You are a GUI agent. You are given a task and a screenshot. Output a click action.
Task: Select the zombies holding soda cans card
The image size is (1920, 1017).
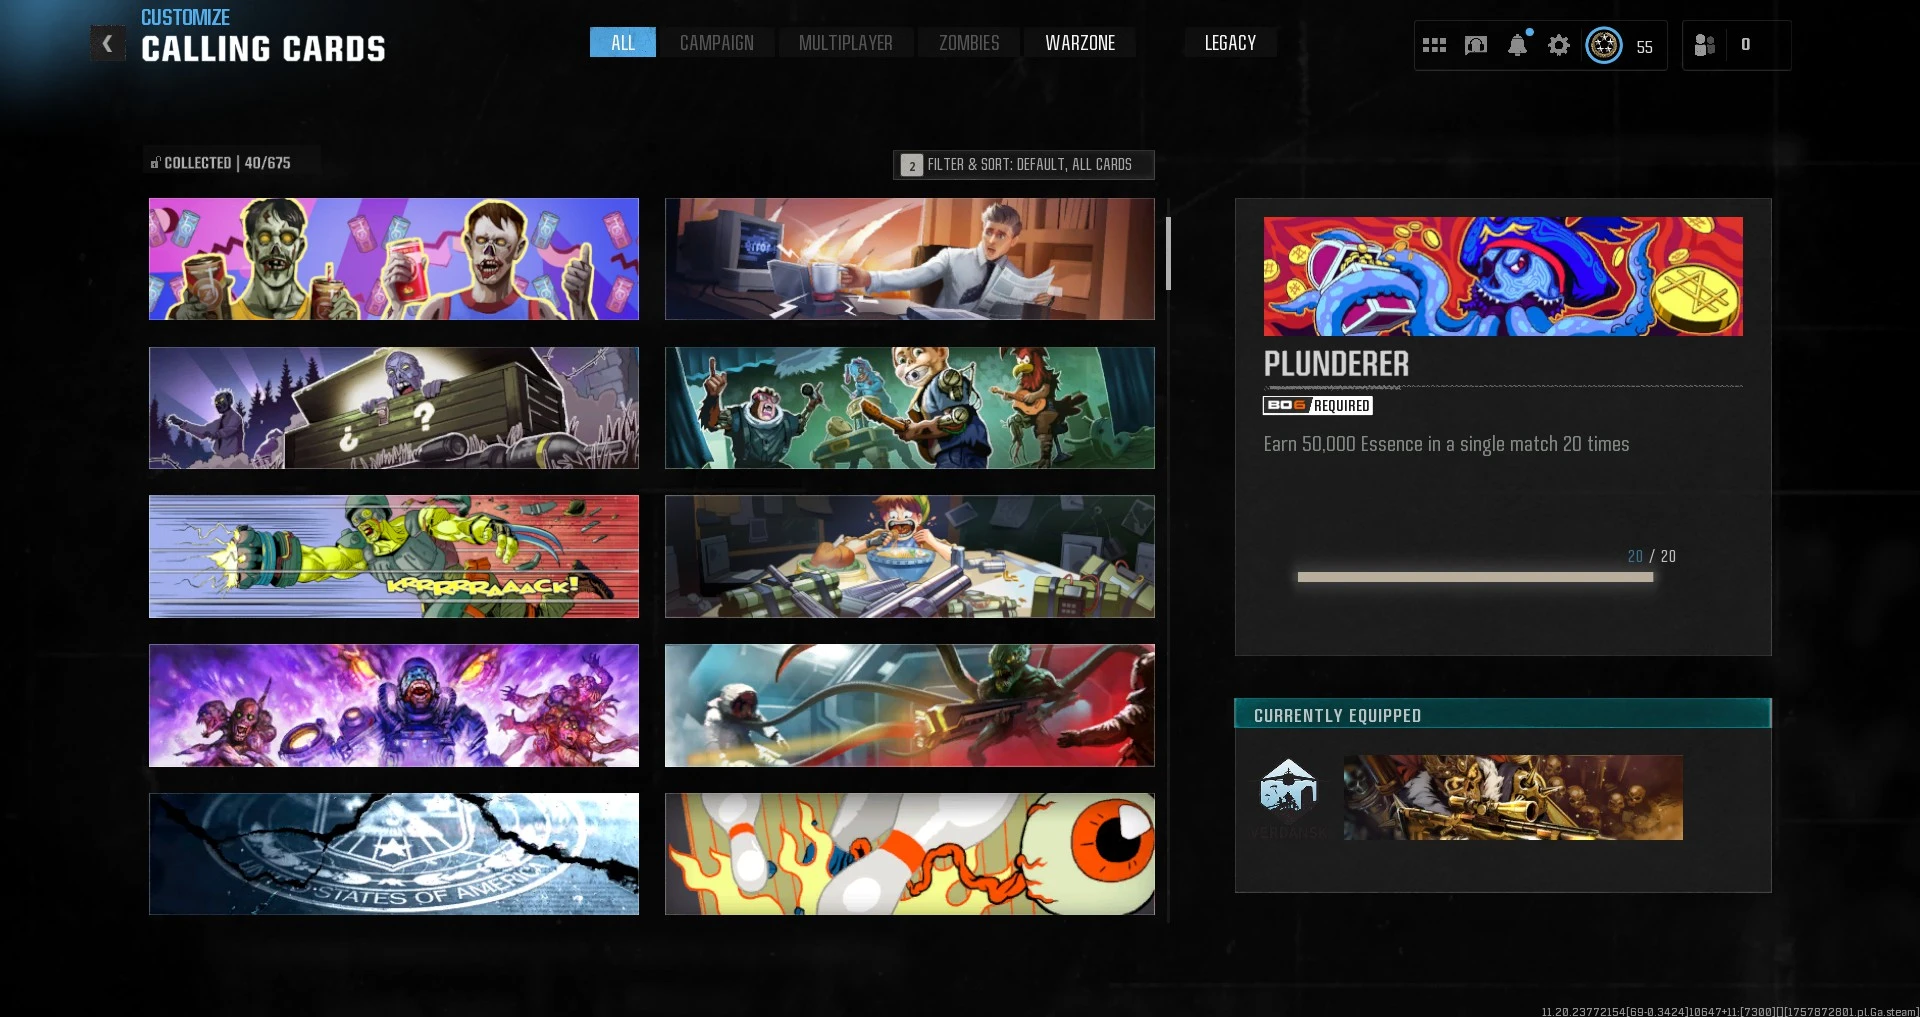pos(394,259)
